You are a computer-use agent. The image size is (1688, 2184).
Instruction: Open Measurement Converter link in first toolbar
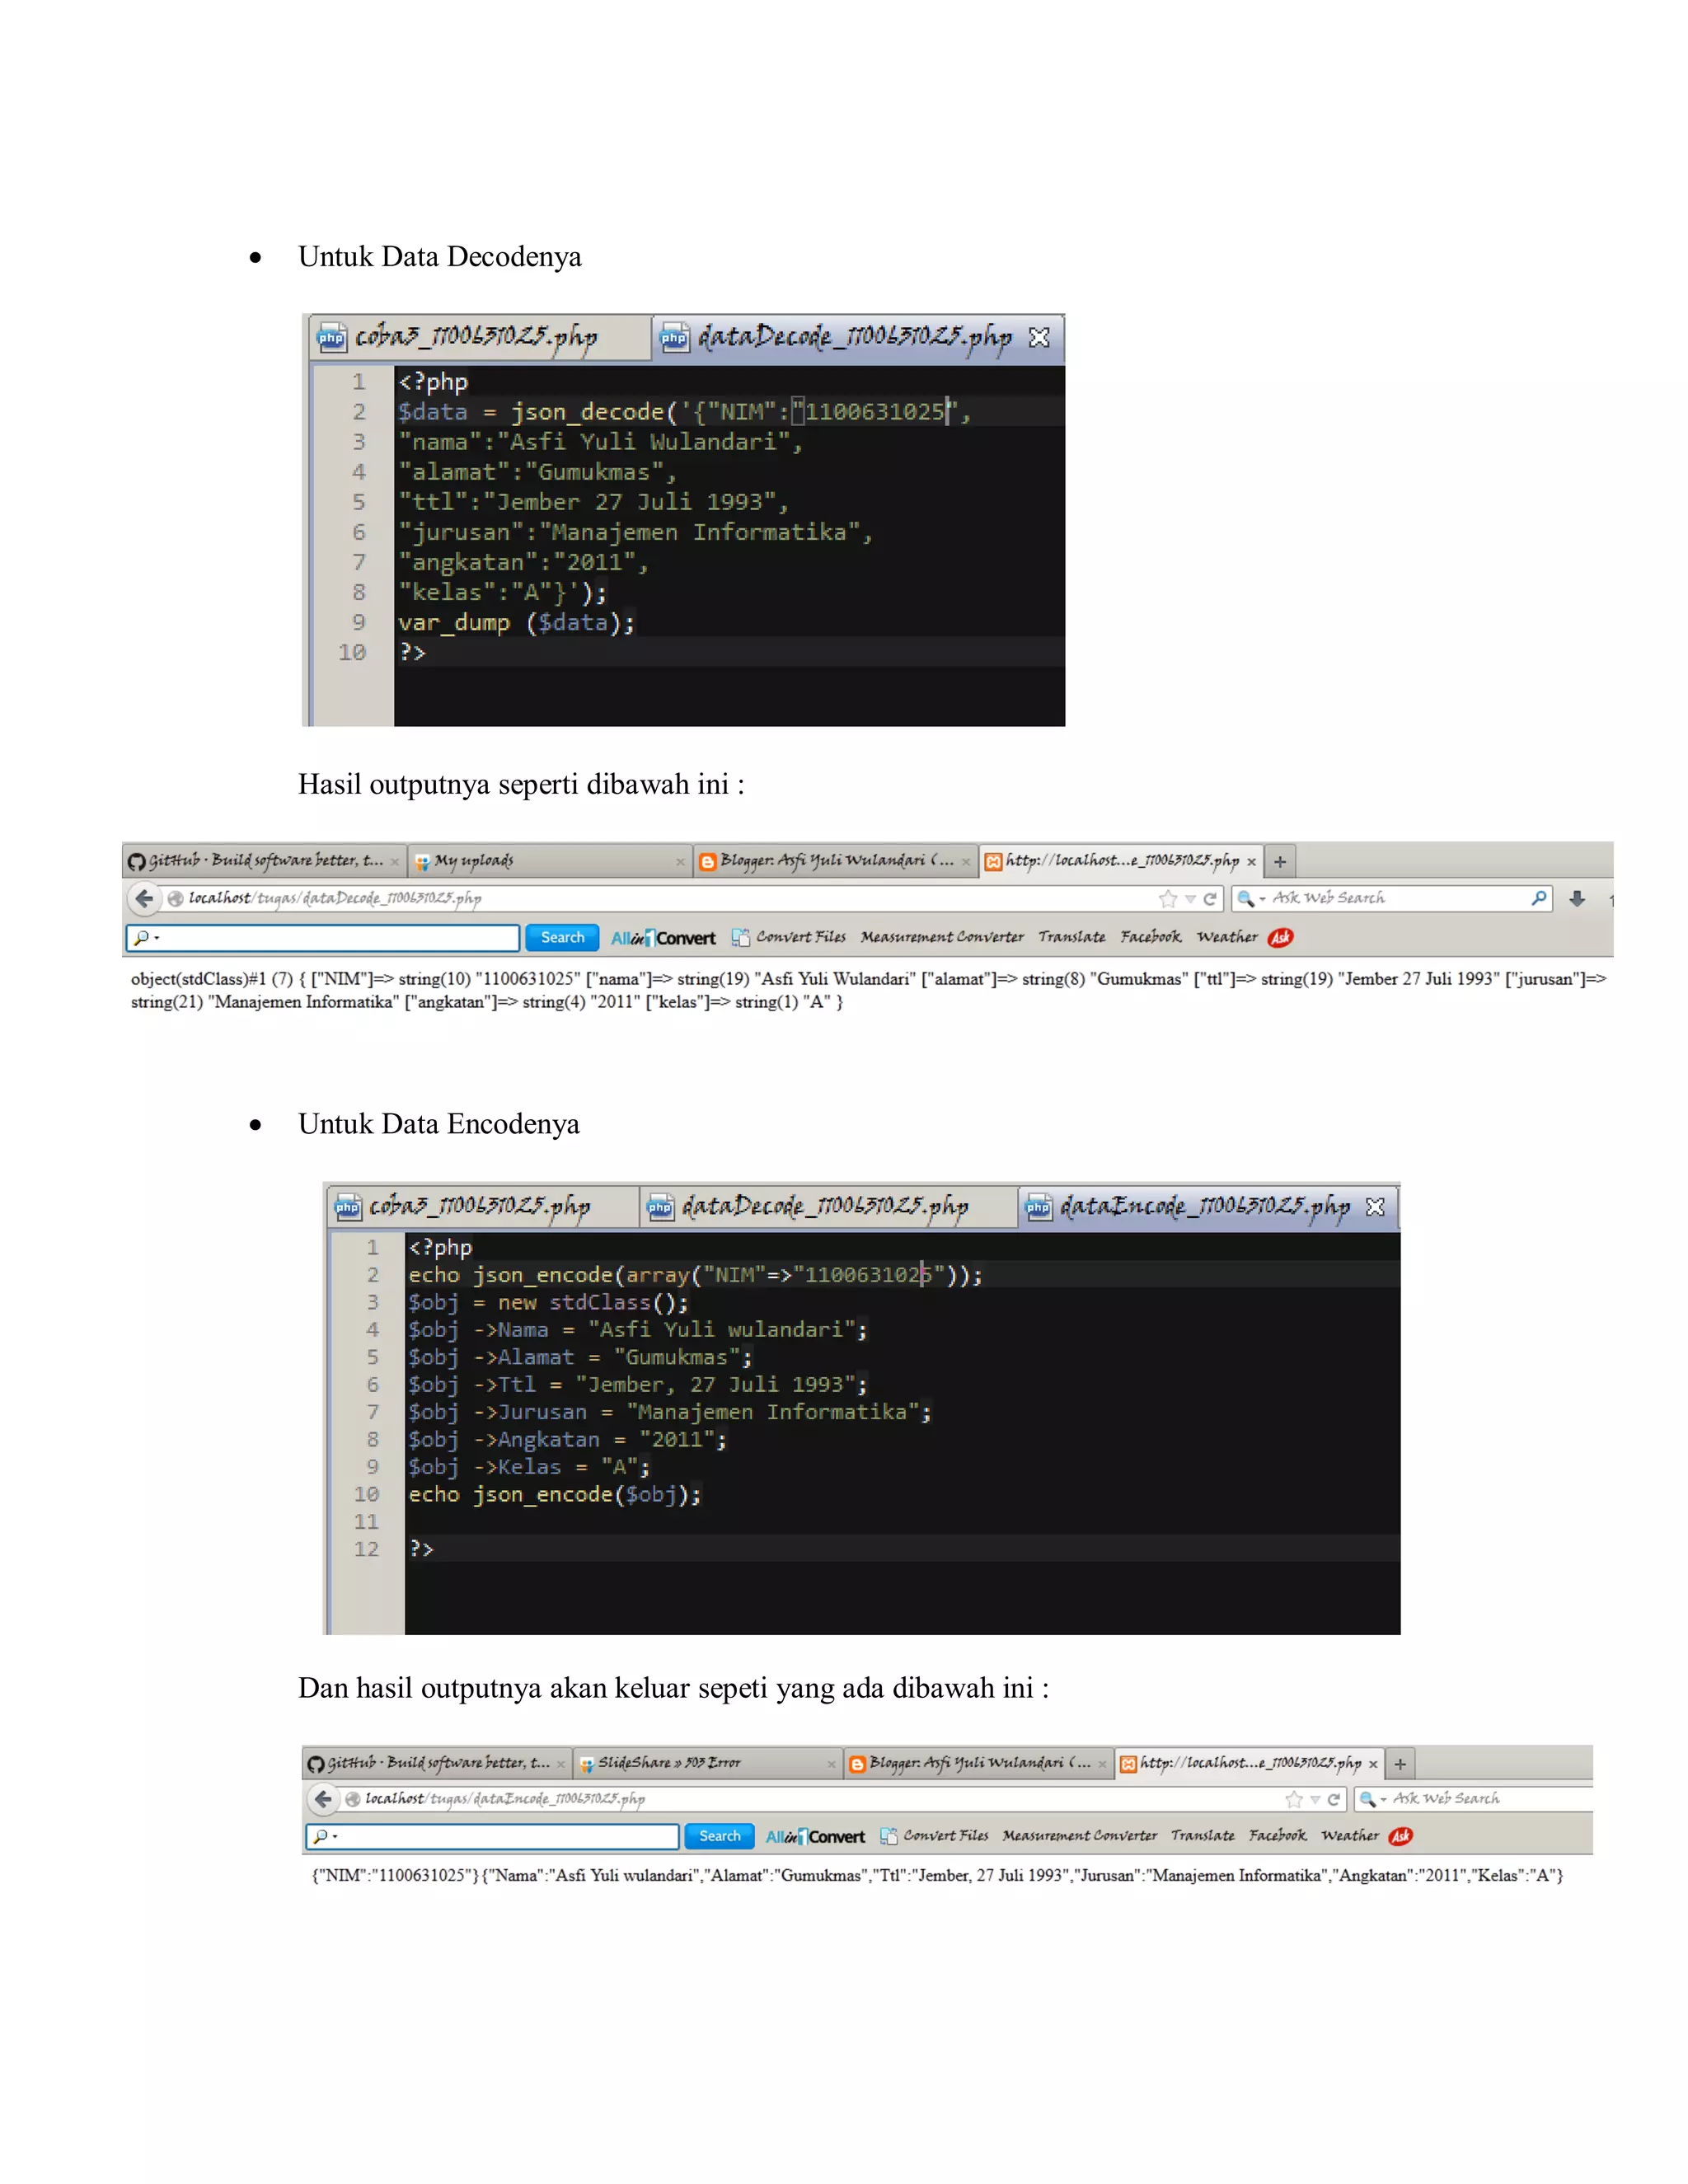941,937
